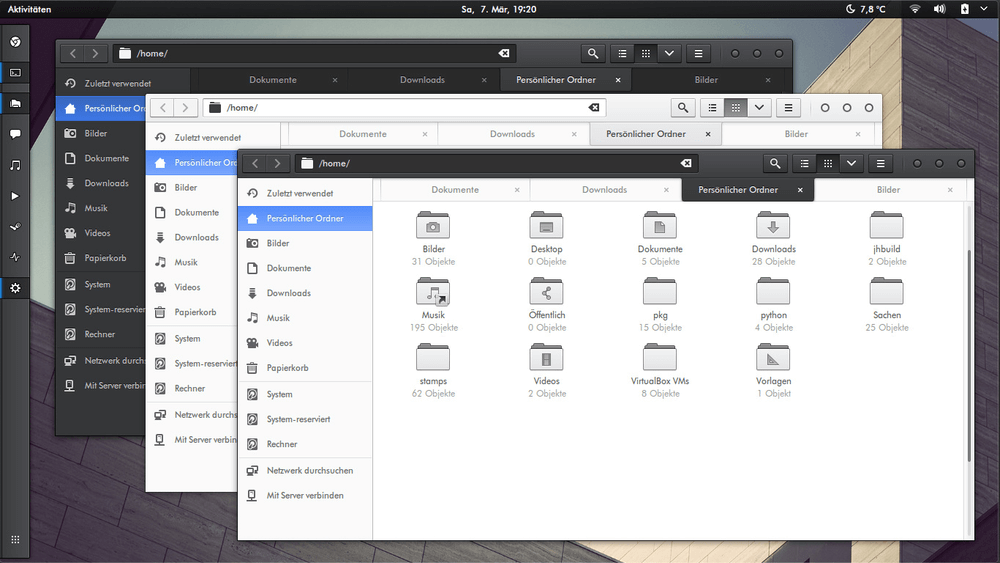
Task: Switch to Dokumente tab in back window
Action: tap(273, 80)
